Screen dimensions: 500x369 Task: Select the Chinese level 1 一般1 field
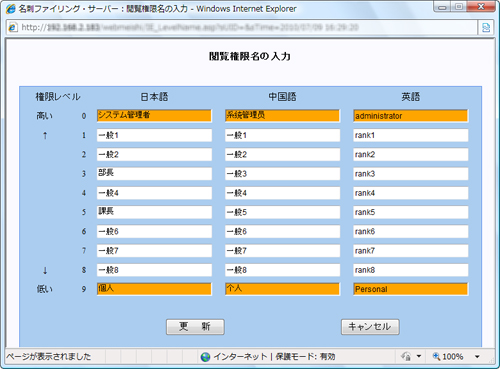[282, 135]
